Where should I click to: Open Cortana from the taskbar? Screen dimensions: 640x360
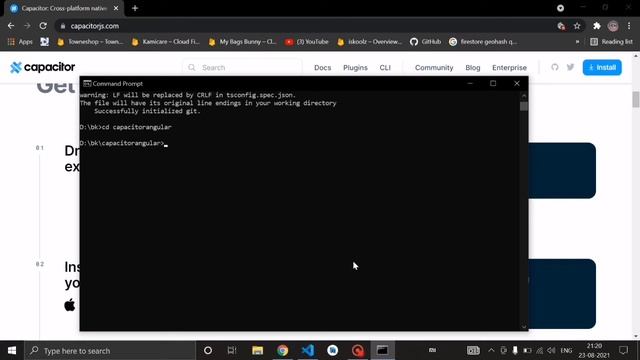[x=208, y=351]
